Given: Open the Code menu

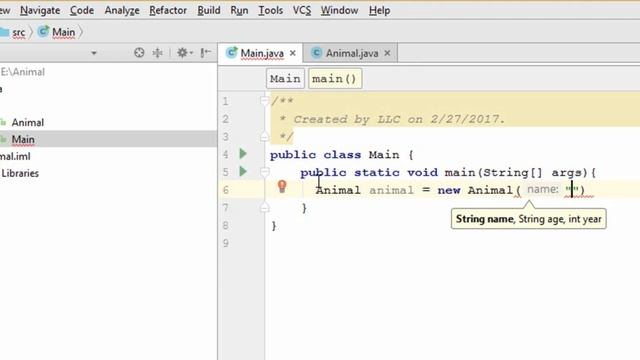Looking at the screenshot, I should tap(82, 10).
